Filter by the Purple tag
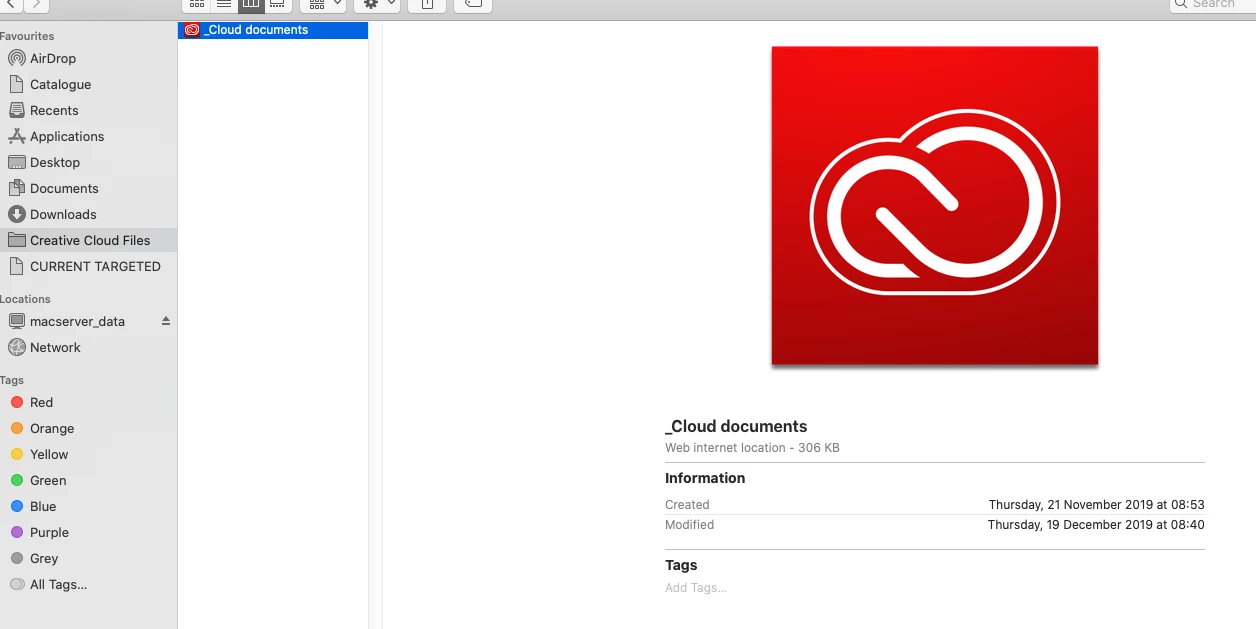The height and width of the screenshot is (629, 1256). click(88, 532)
